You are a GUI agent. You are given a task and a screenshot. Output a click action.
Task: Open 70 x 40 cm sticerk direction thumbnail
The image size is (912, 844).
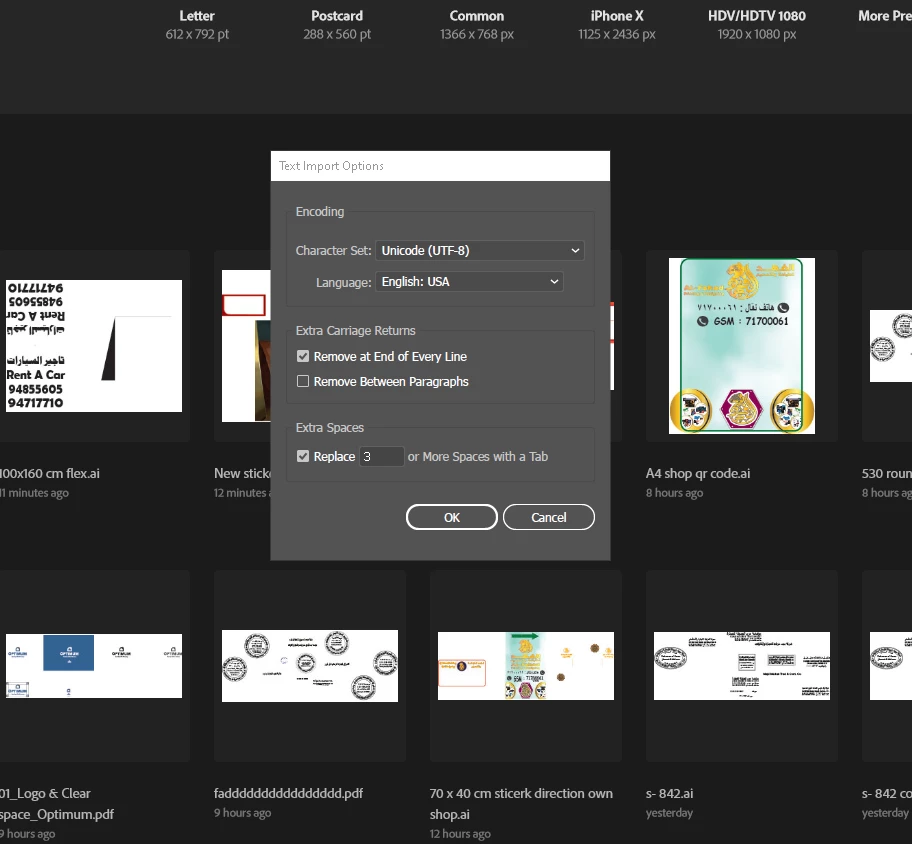tap(526, 666)
